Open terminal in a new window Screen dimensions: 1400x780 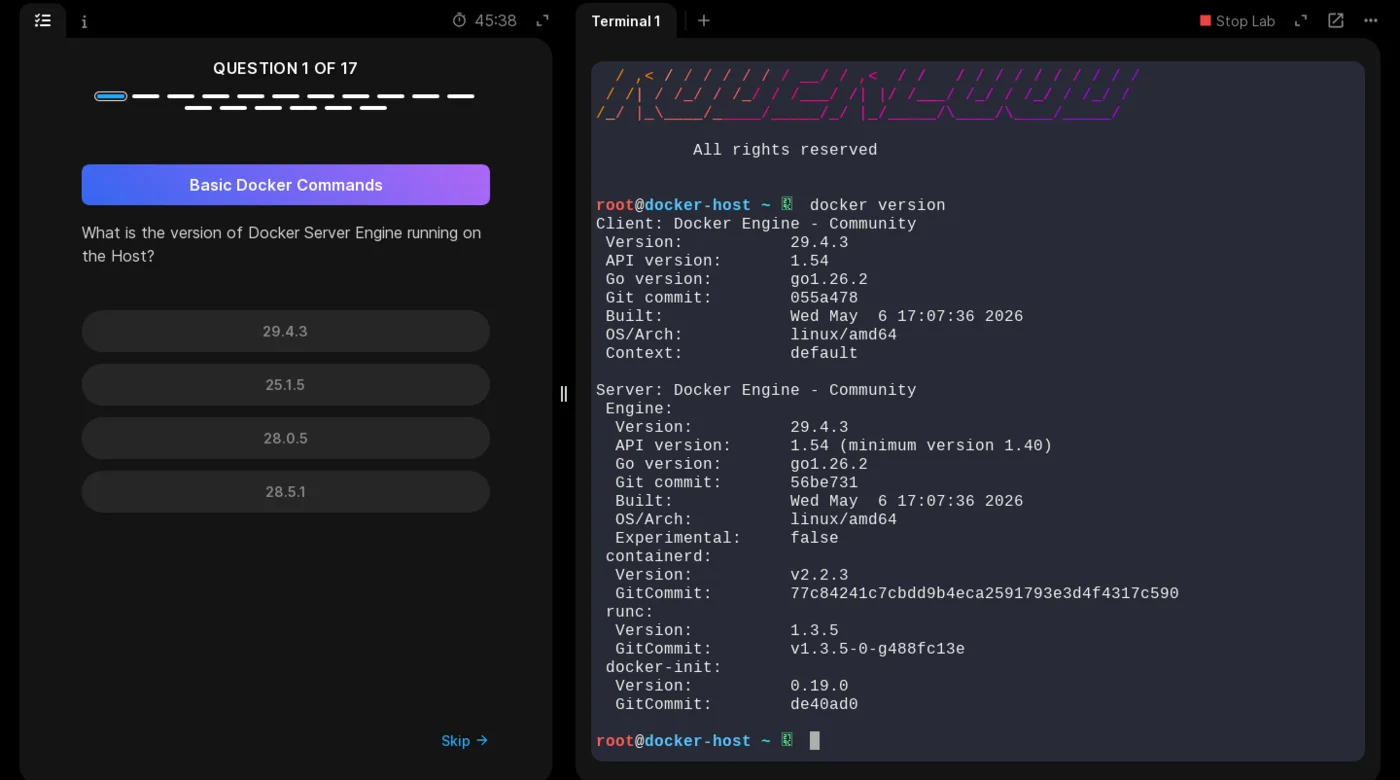coord(1336,20)
